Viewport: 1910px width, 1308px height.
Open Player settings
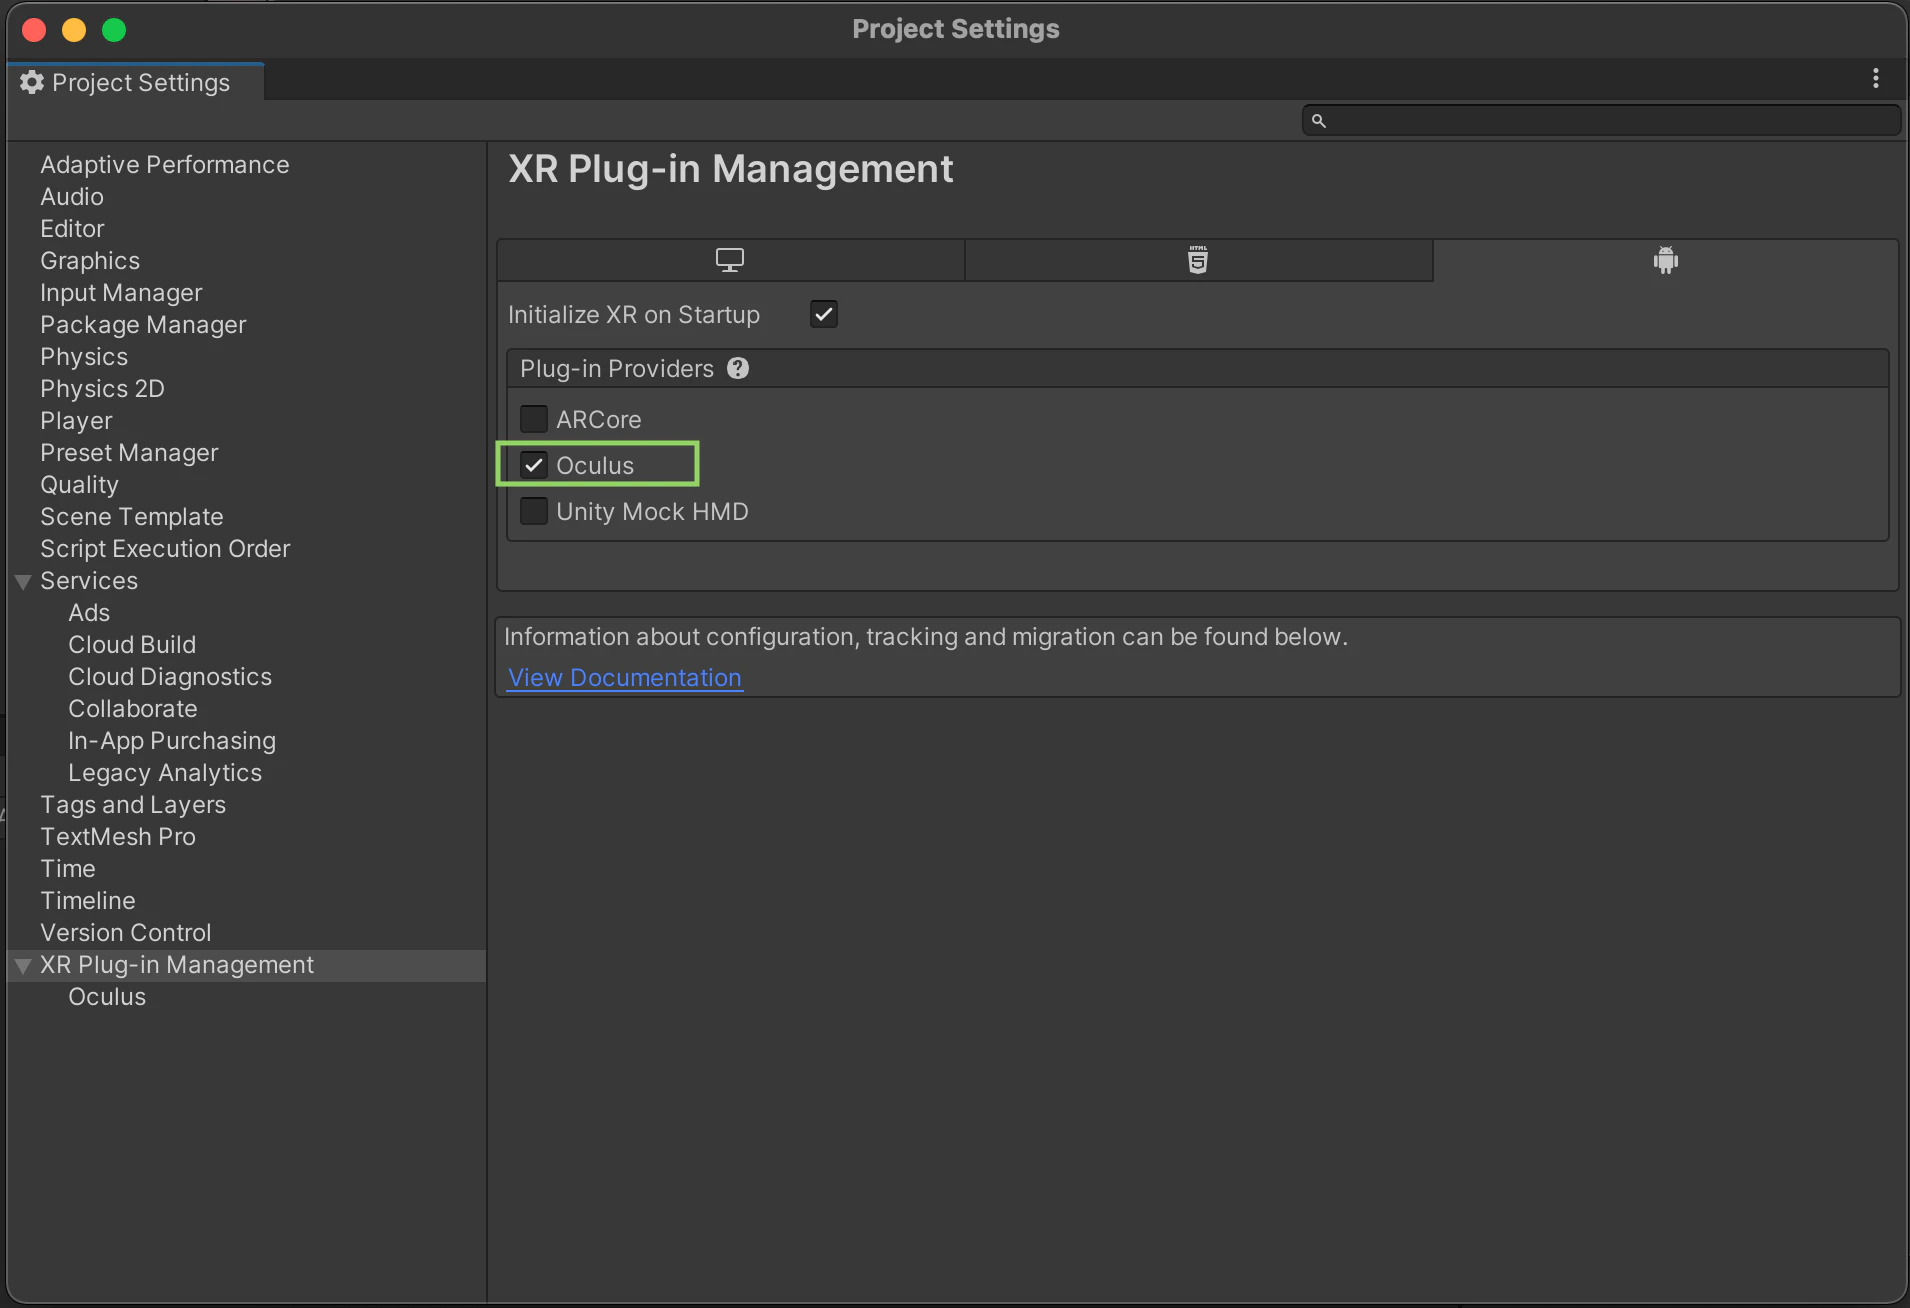coord(76,420)
